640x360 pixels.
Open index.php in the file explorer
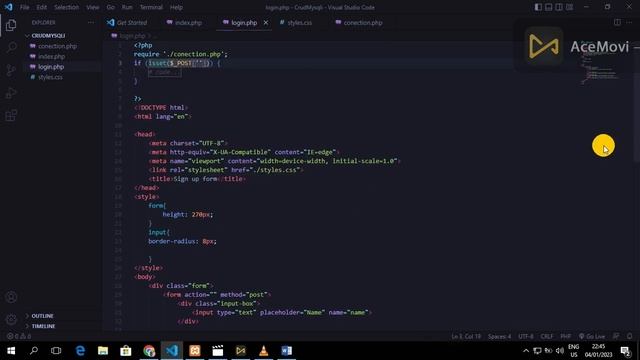[51, 56]
